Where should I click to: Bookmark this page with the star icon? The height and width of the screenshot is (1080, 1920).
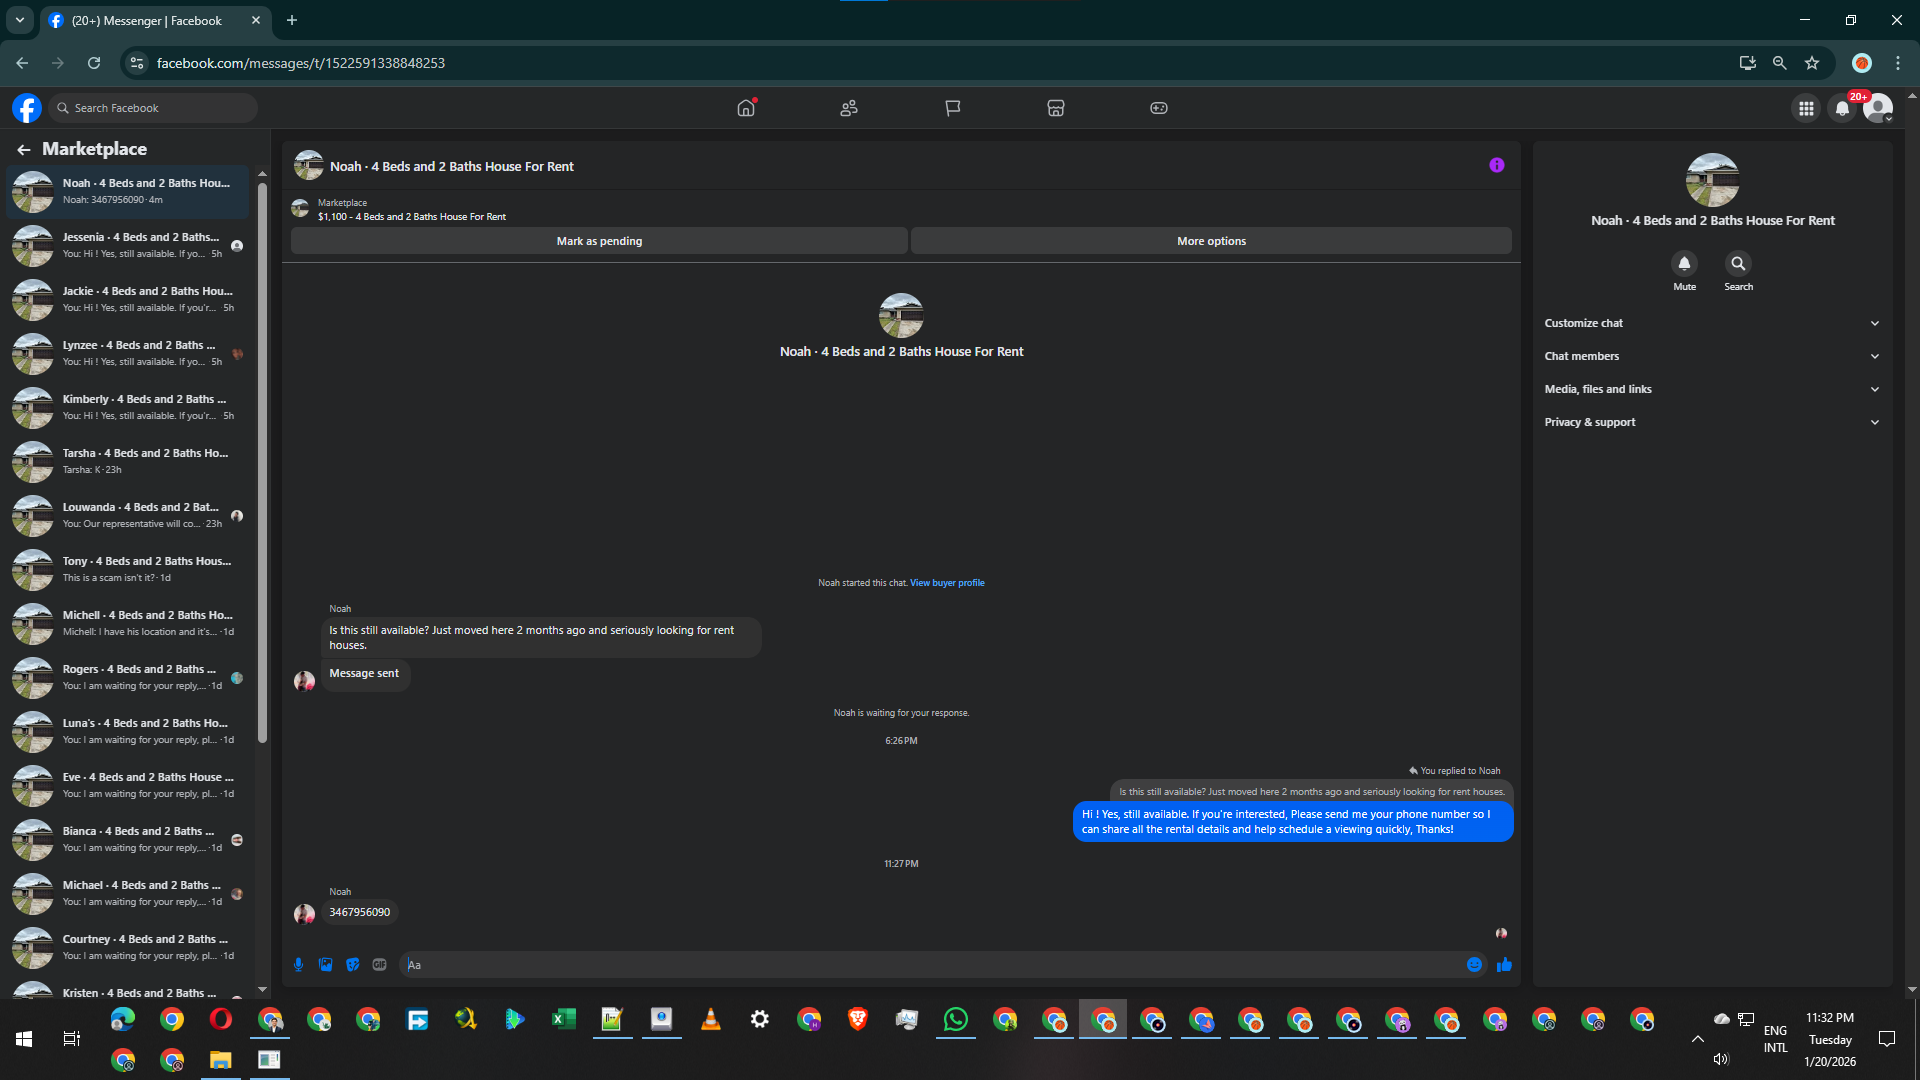coord(1812,63)
